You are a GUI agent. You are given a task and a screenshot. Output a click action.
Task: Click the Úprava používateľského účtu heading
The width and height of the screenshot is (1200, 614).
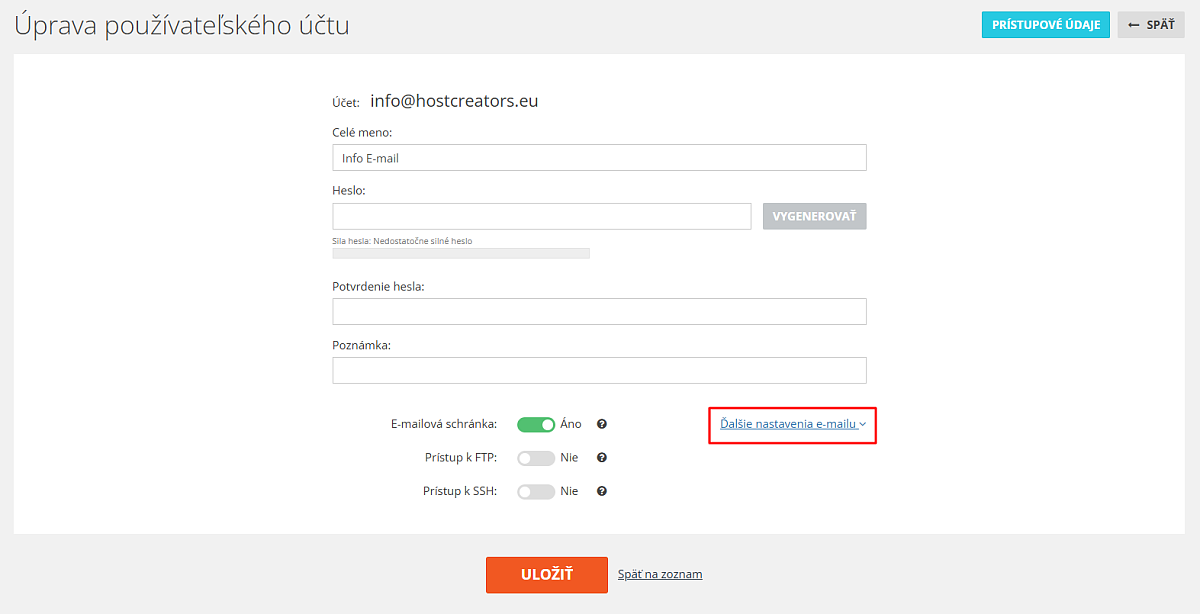pos(182,25)
